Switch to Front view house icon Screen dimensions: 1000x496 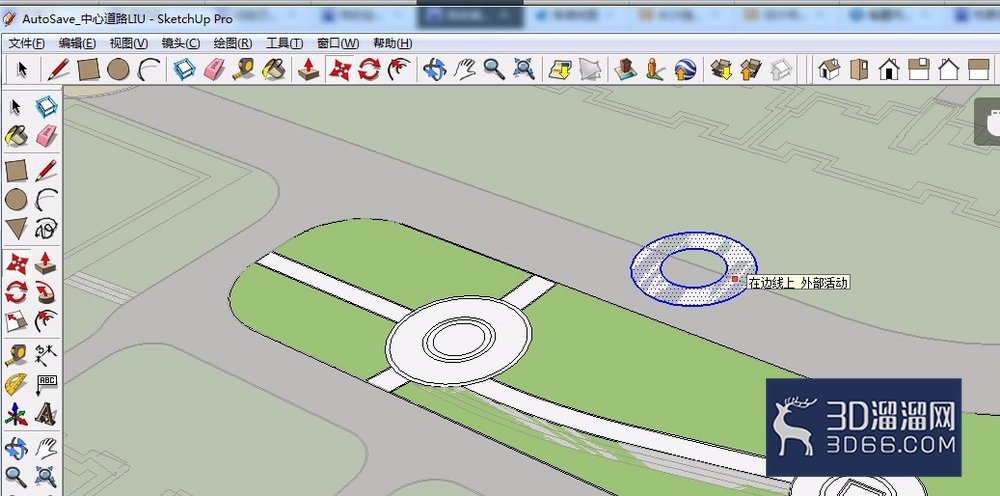point(888,69)
